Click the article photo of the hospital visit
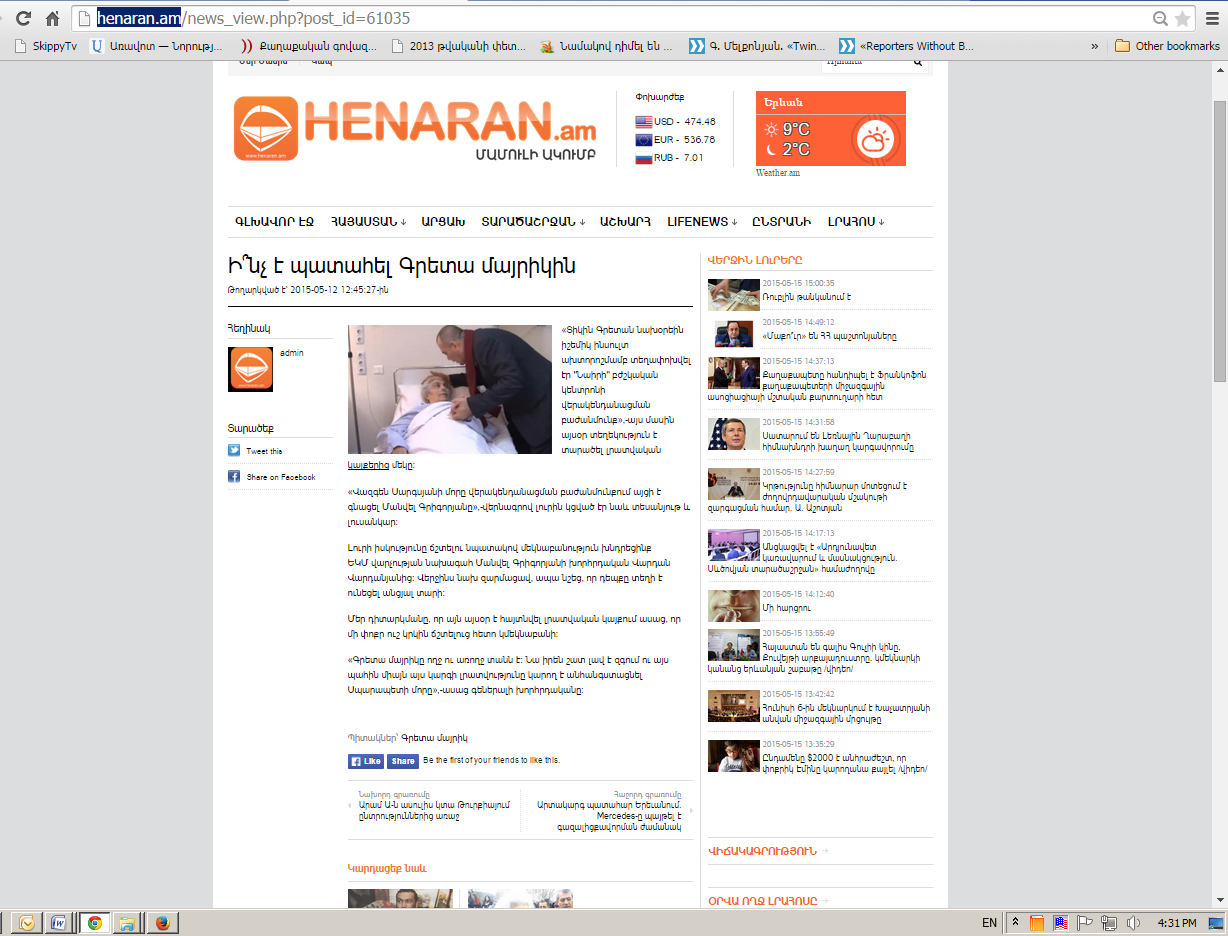This screenshot has height=936, width=1228. coord(449,389)
